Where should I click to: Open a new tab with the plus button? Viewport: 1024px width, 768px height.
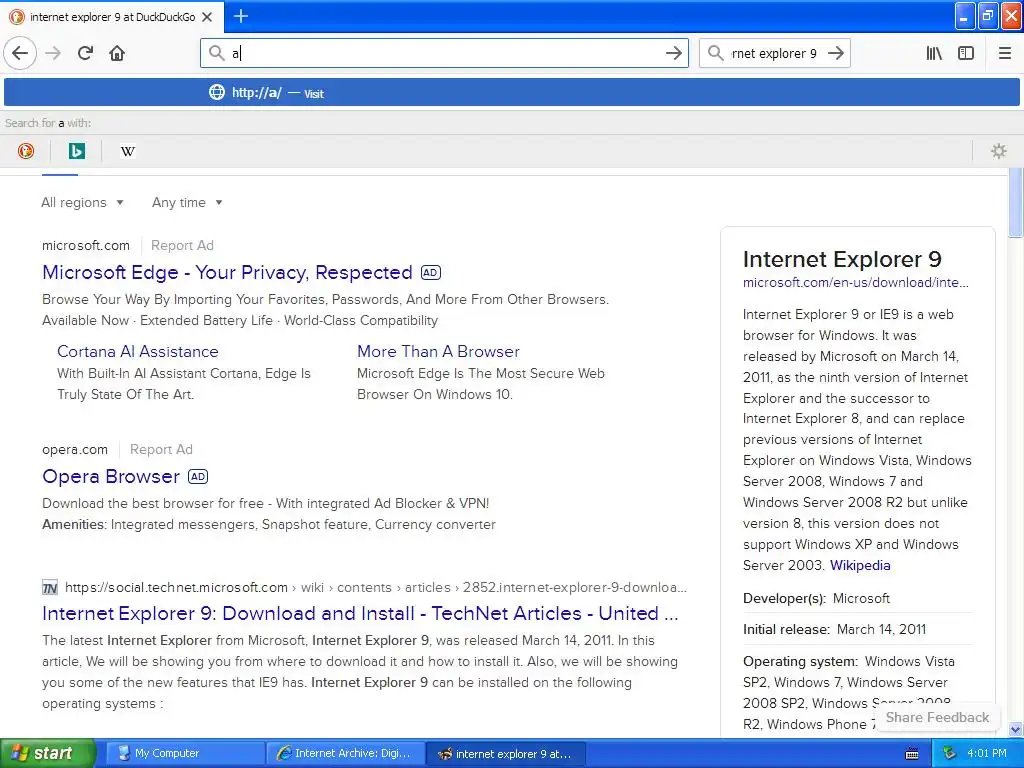(241, 16)
